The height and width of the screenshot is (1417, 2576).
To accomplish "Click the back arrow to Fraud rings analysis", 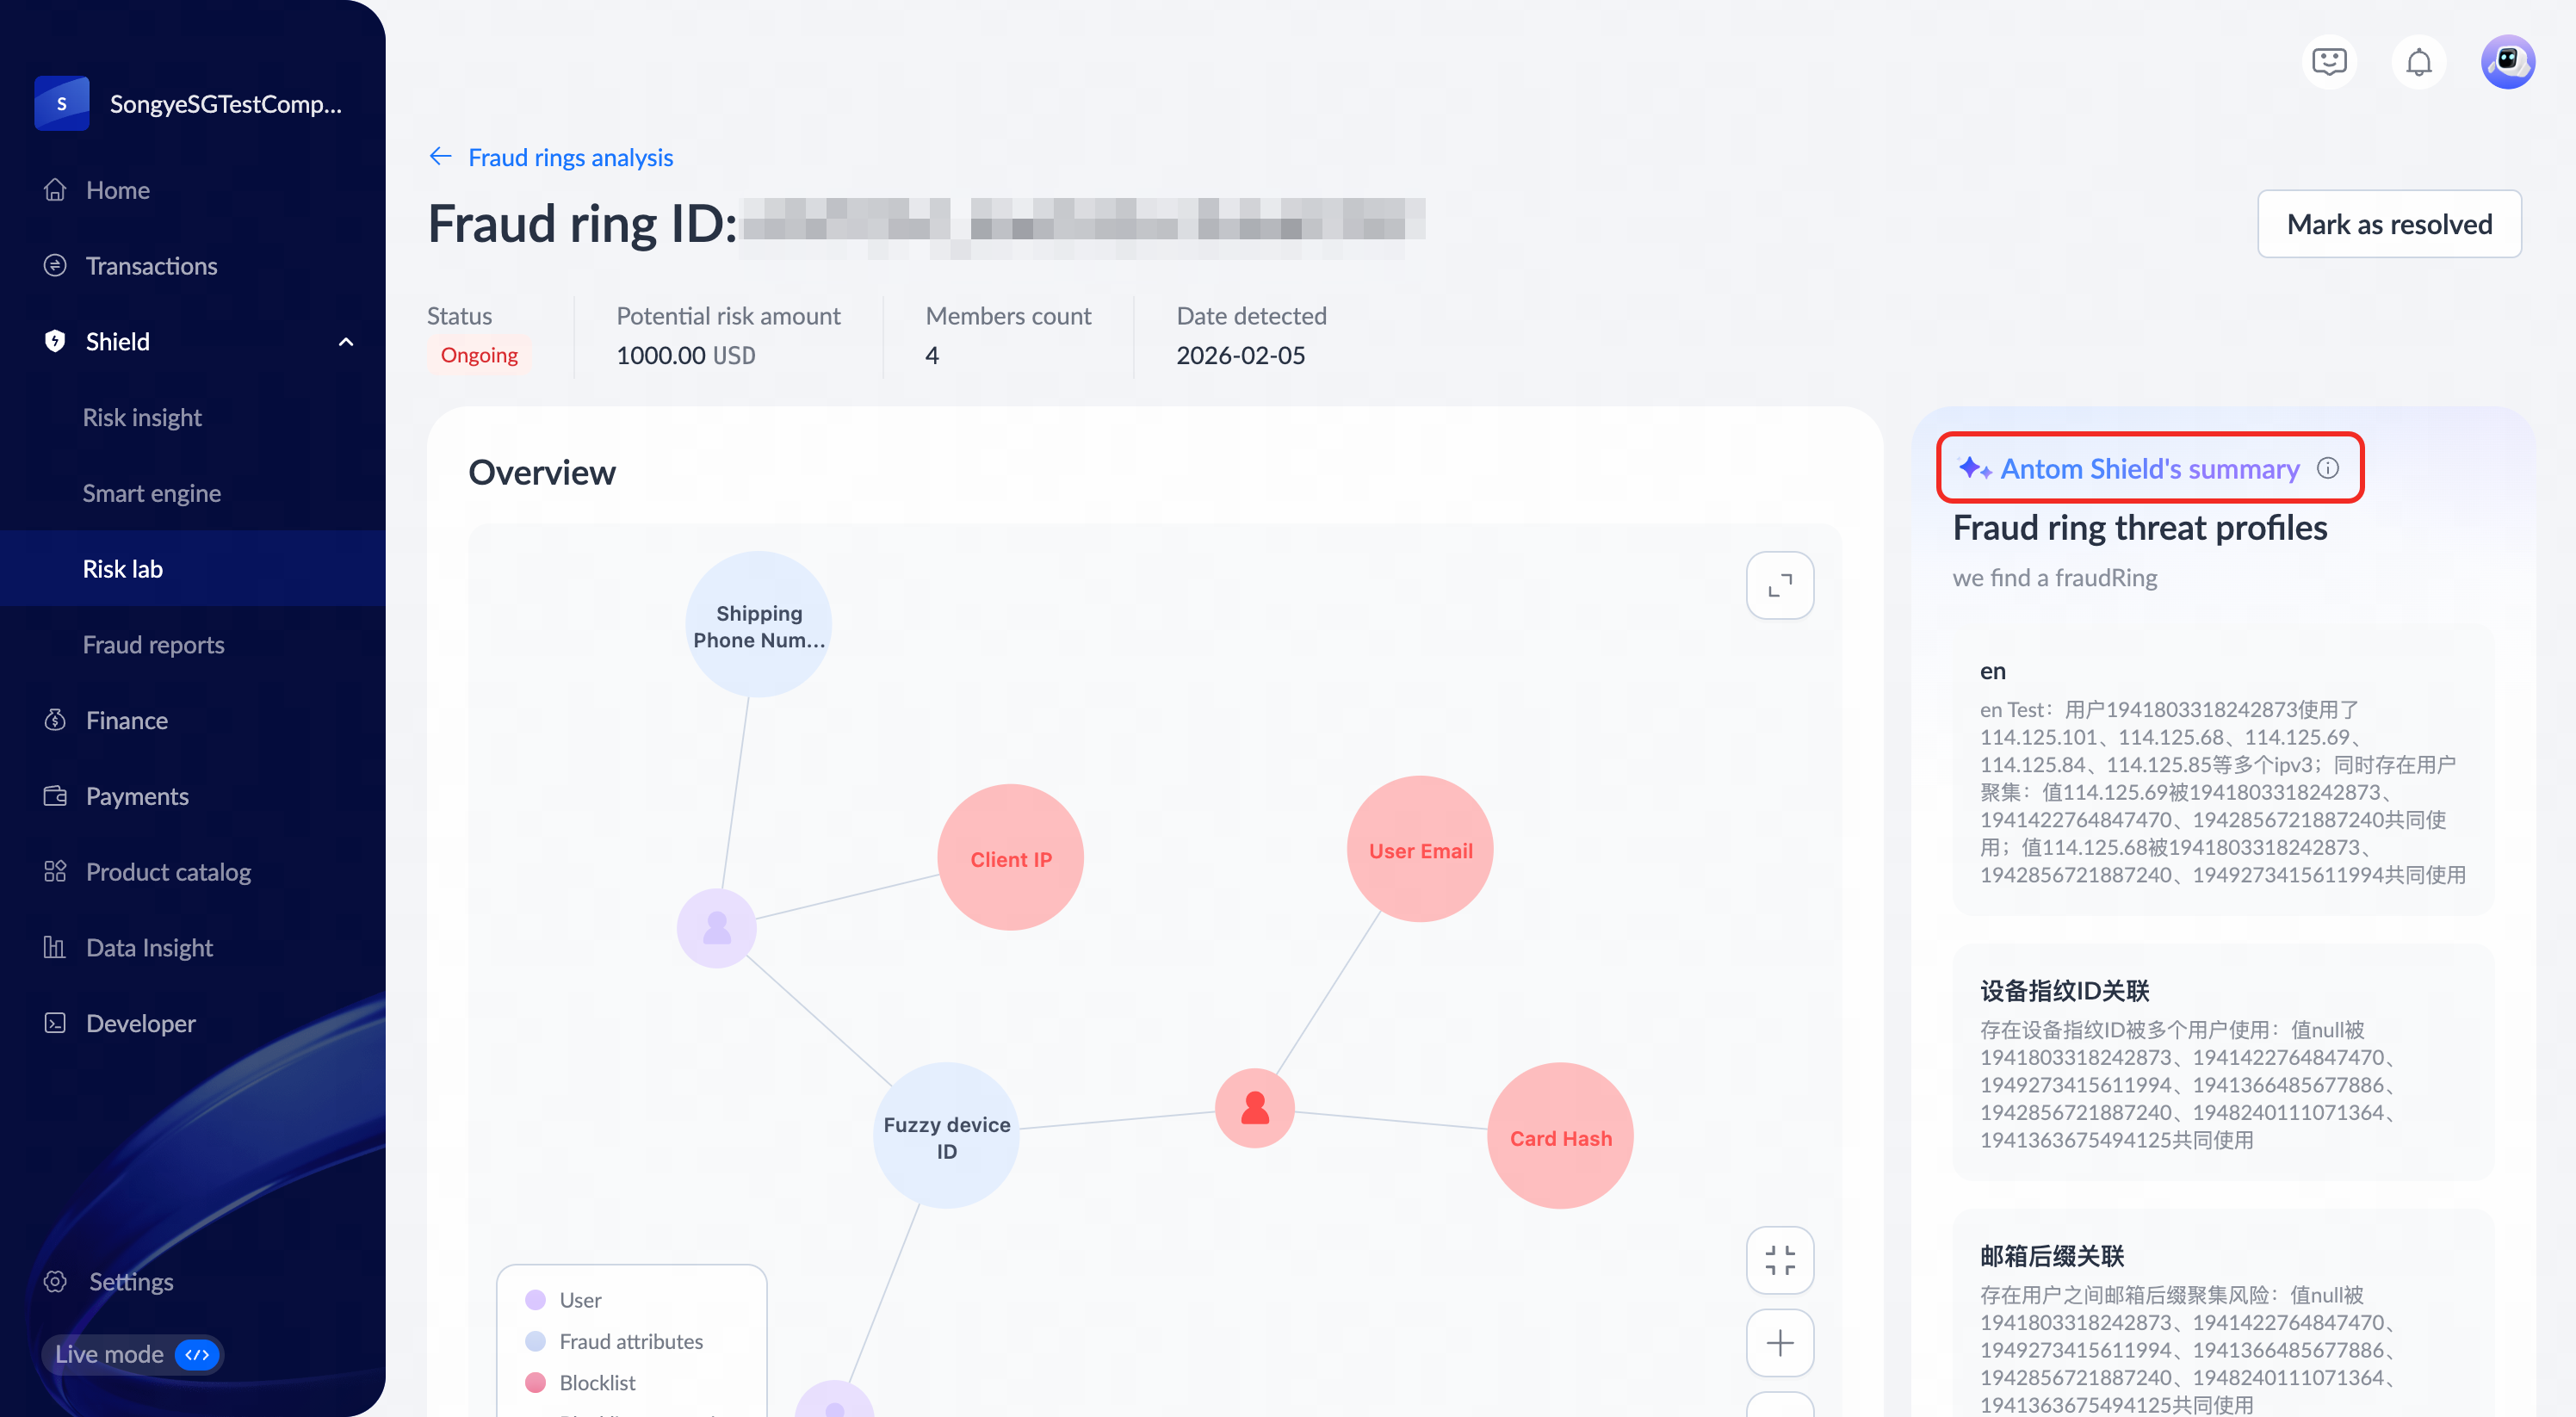I will 440,157.
